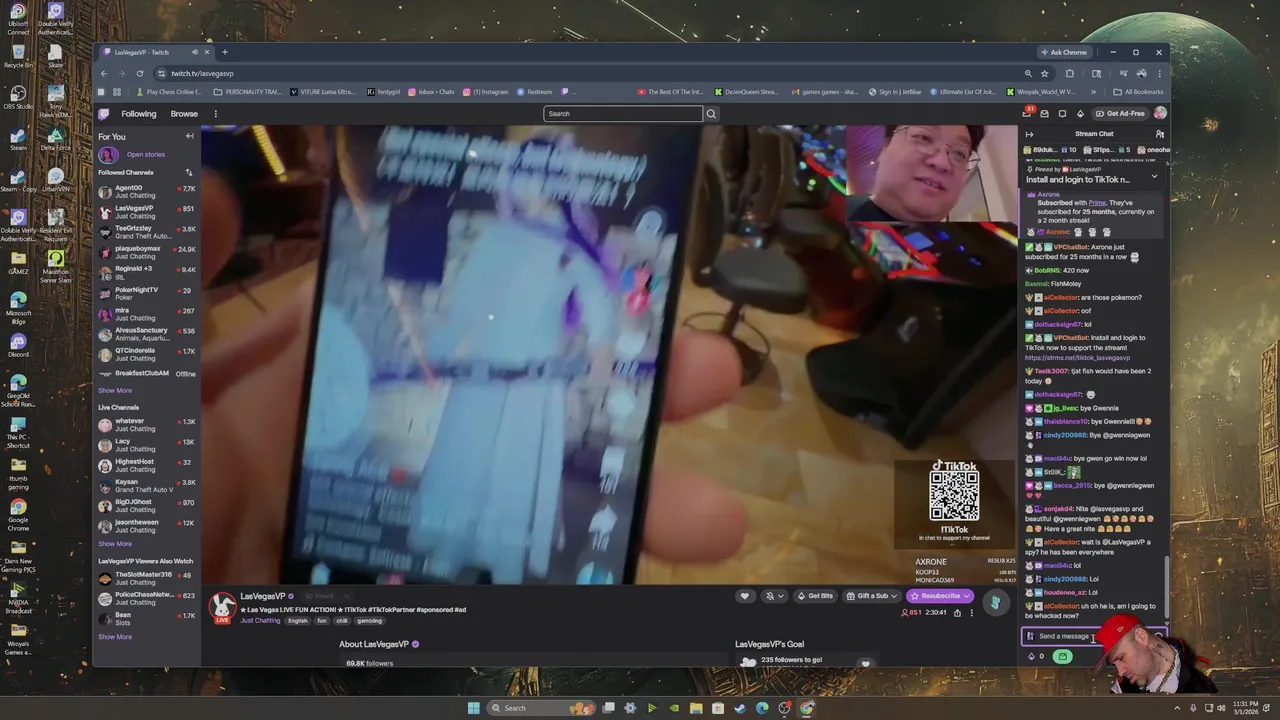Open the Twitch whispers icon
Screen dimensions: 1280x720
click(1062, 113)
